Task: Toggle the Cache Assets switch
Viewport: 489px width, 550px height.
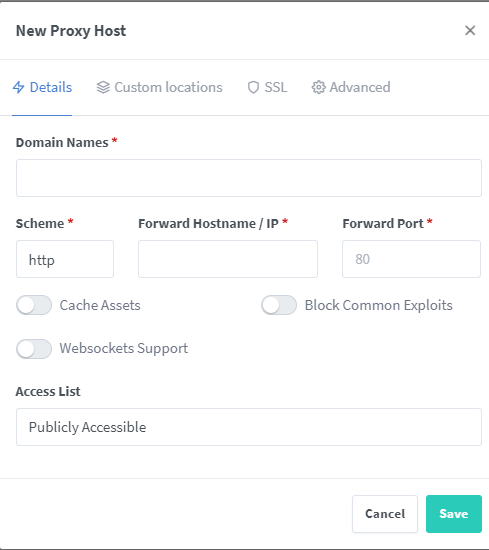Action: (x=34, y=305)
